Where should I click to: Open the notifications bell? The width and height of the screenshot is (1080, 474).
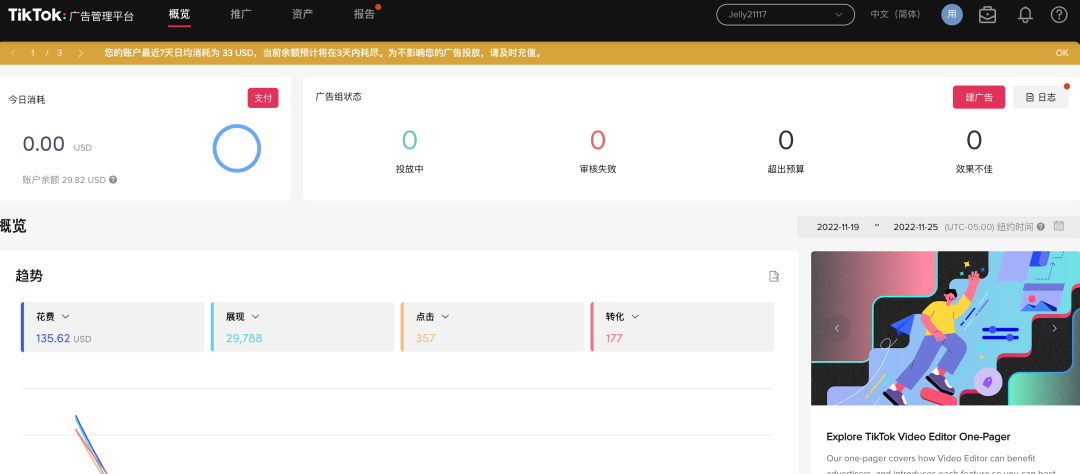point(1025,14)
